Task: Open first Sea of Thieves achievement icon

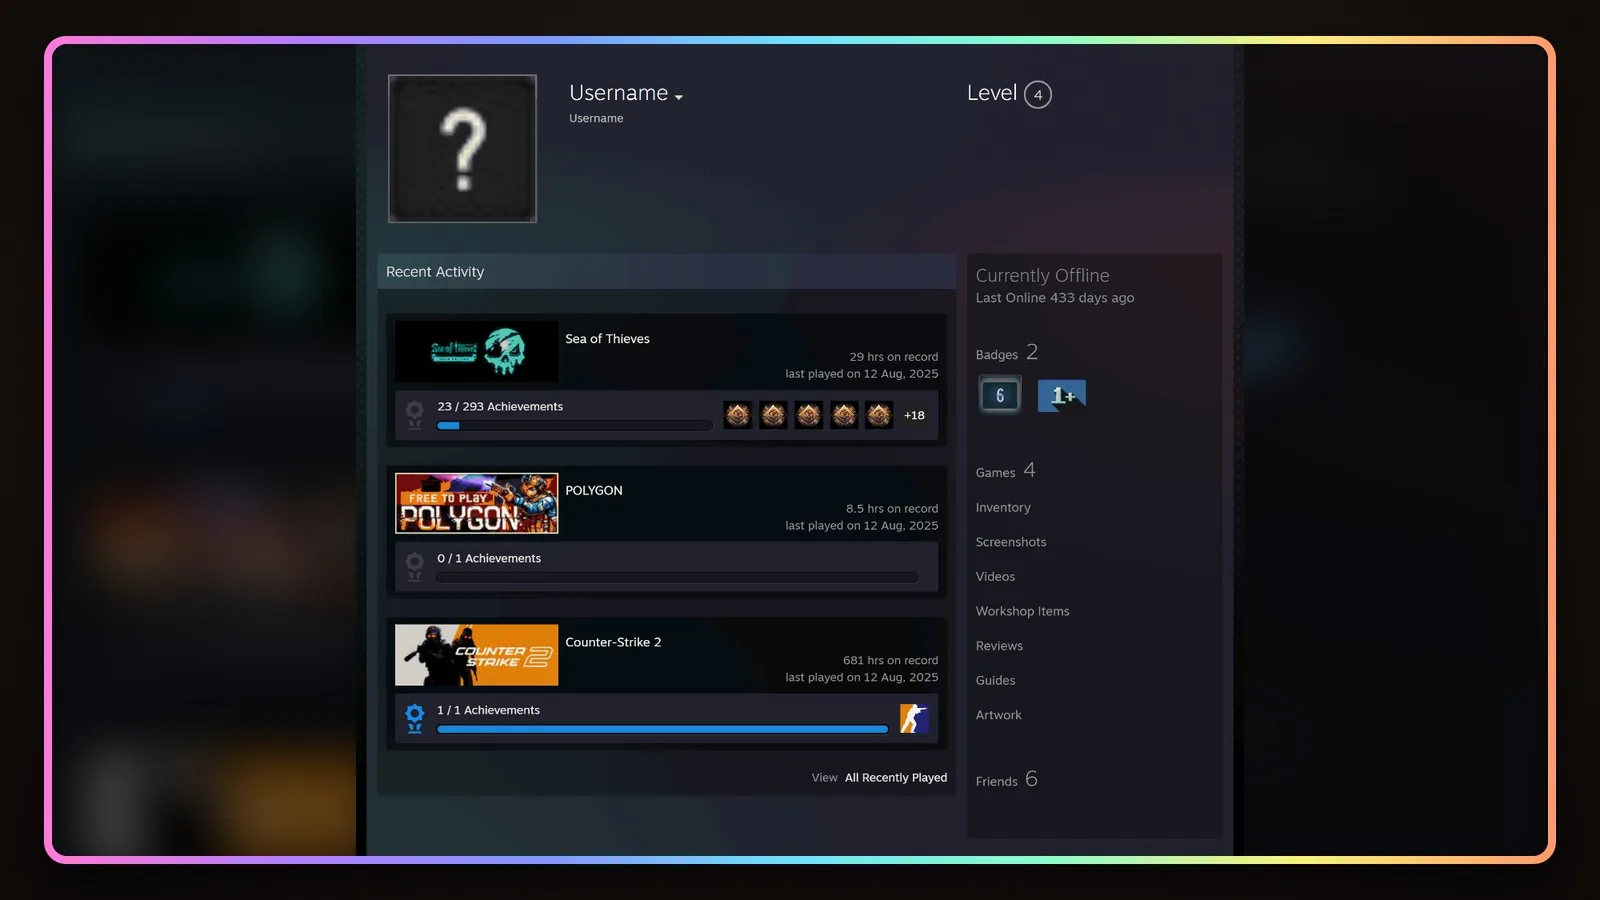Action: tap(738, 415)
